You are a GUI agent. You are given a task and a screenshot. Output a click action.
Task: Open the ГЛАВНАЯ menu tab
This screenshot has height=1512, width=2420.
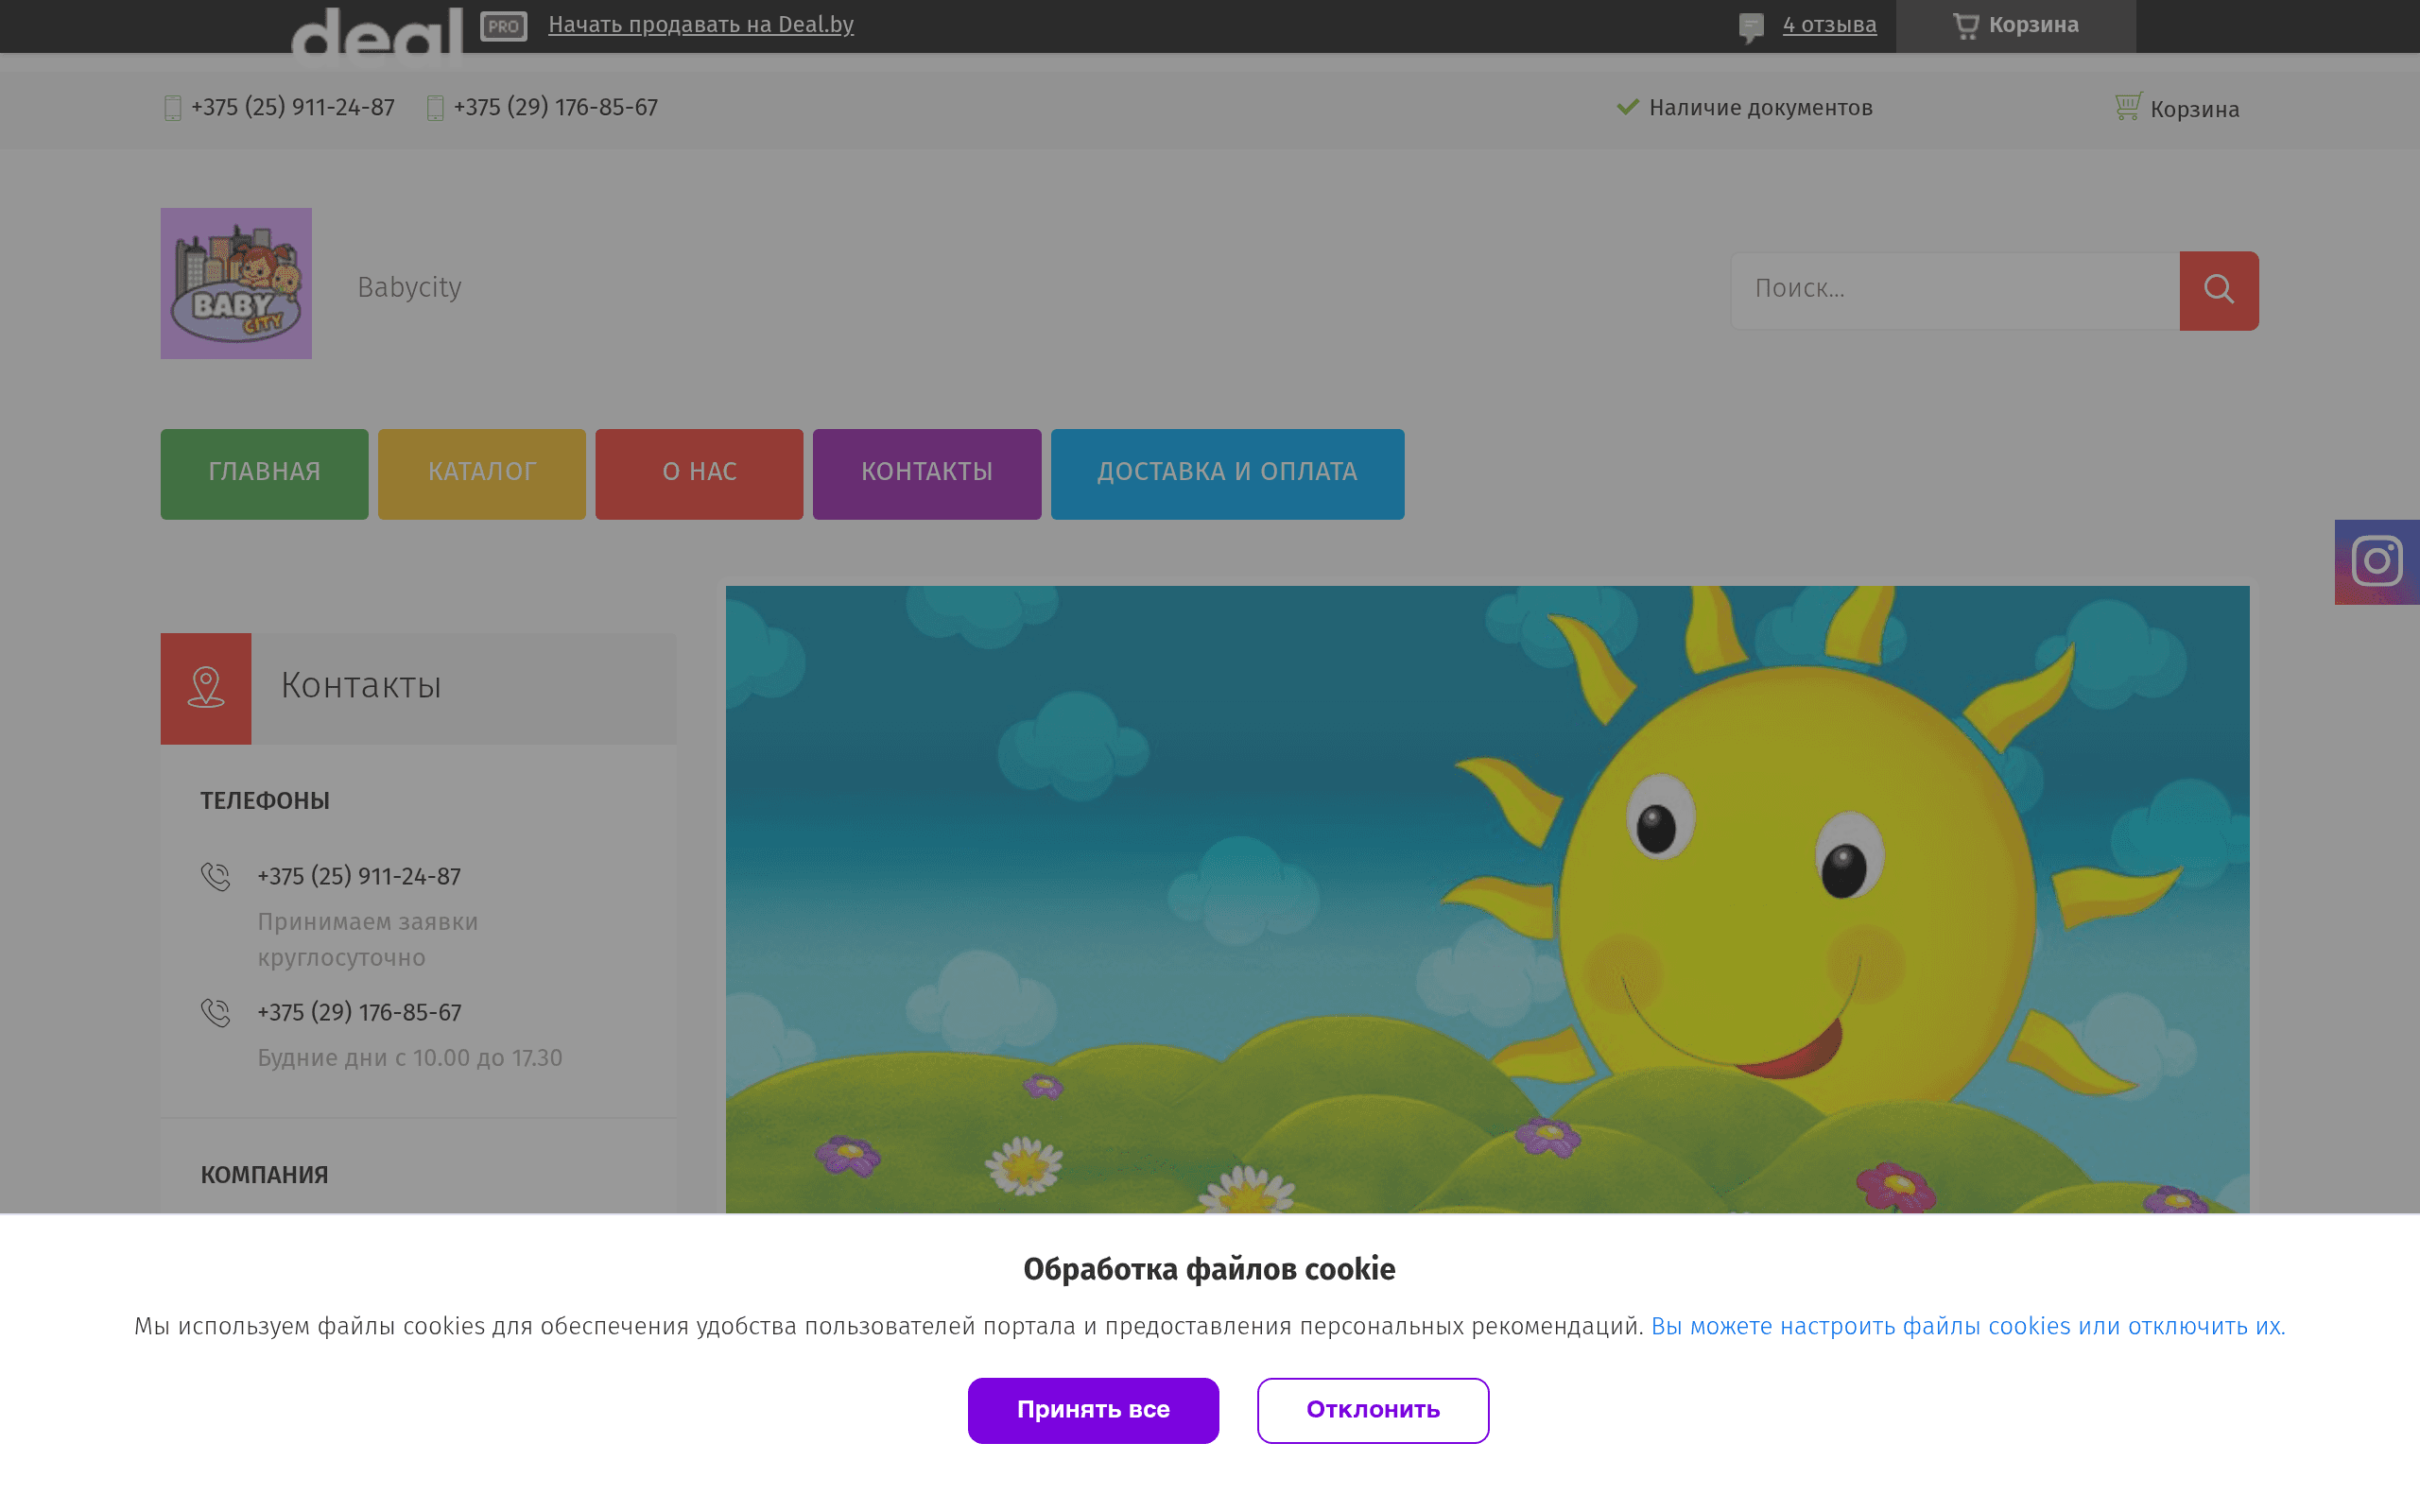point(264,473)
